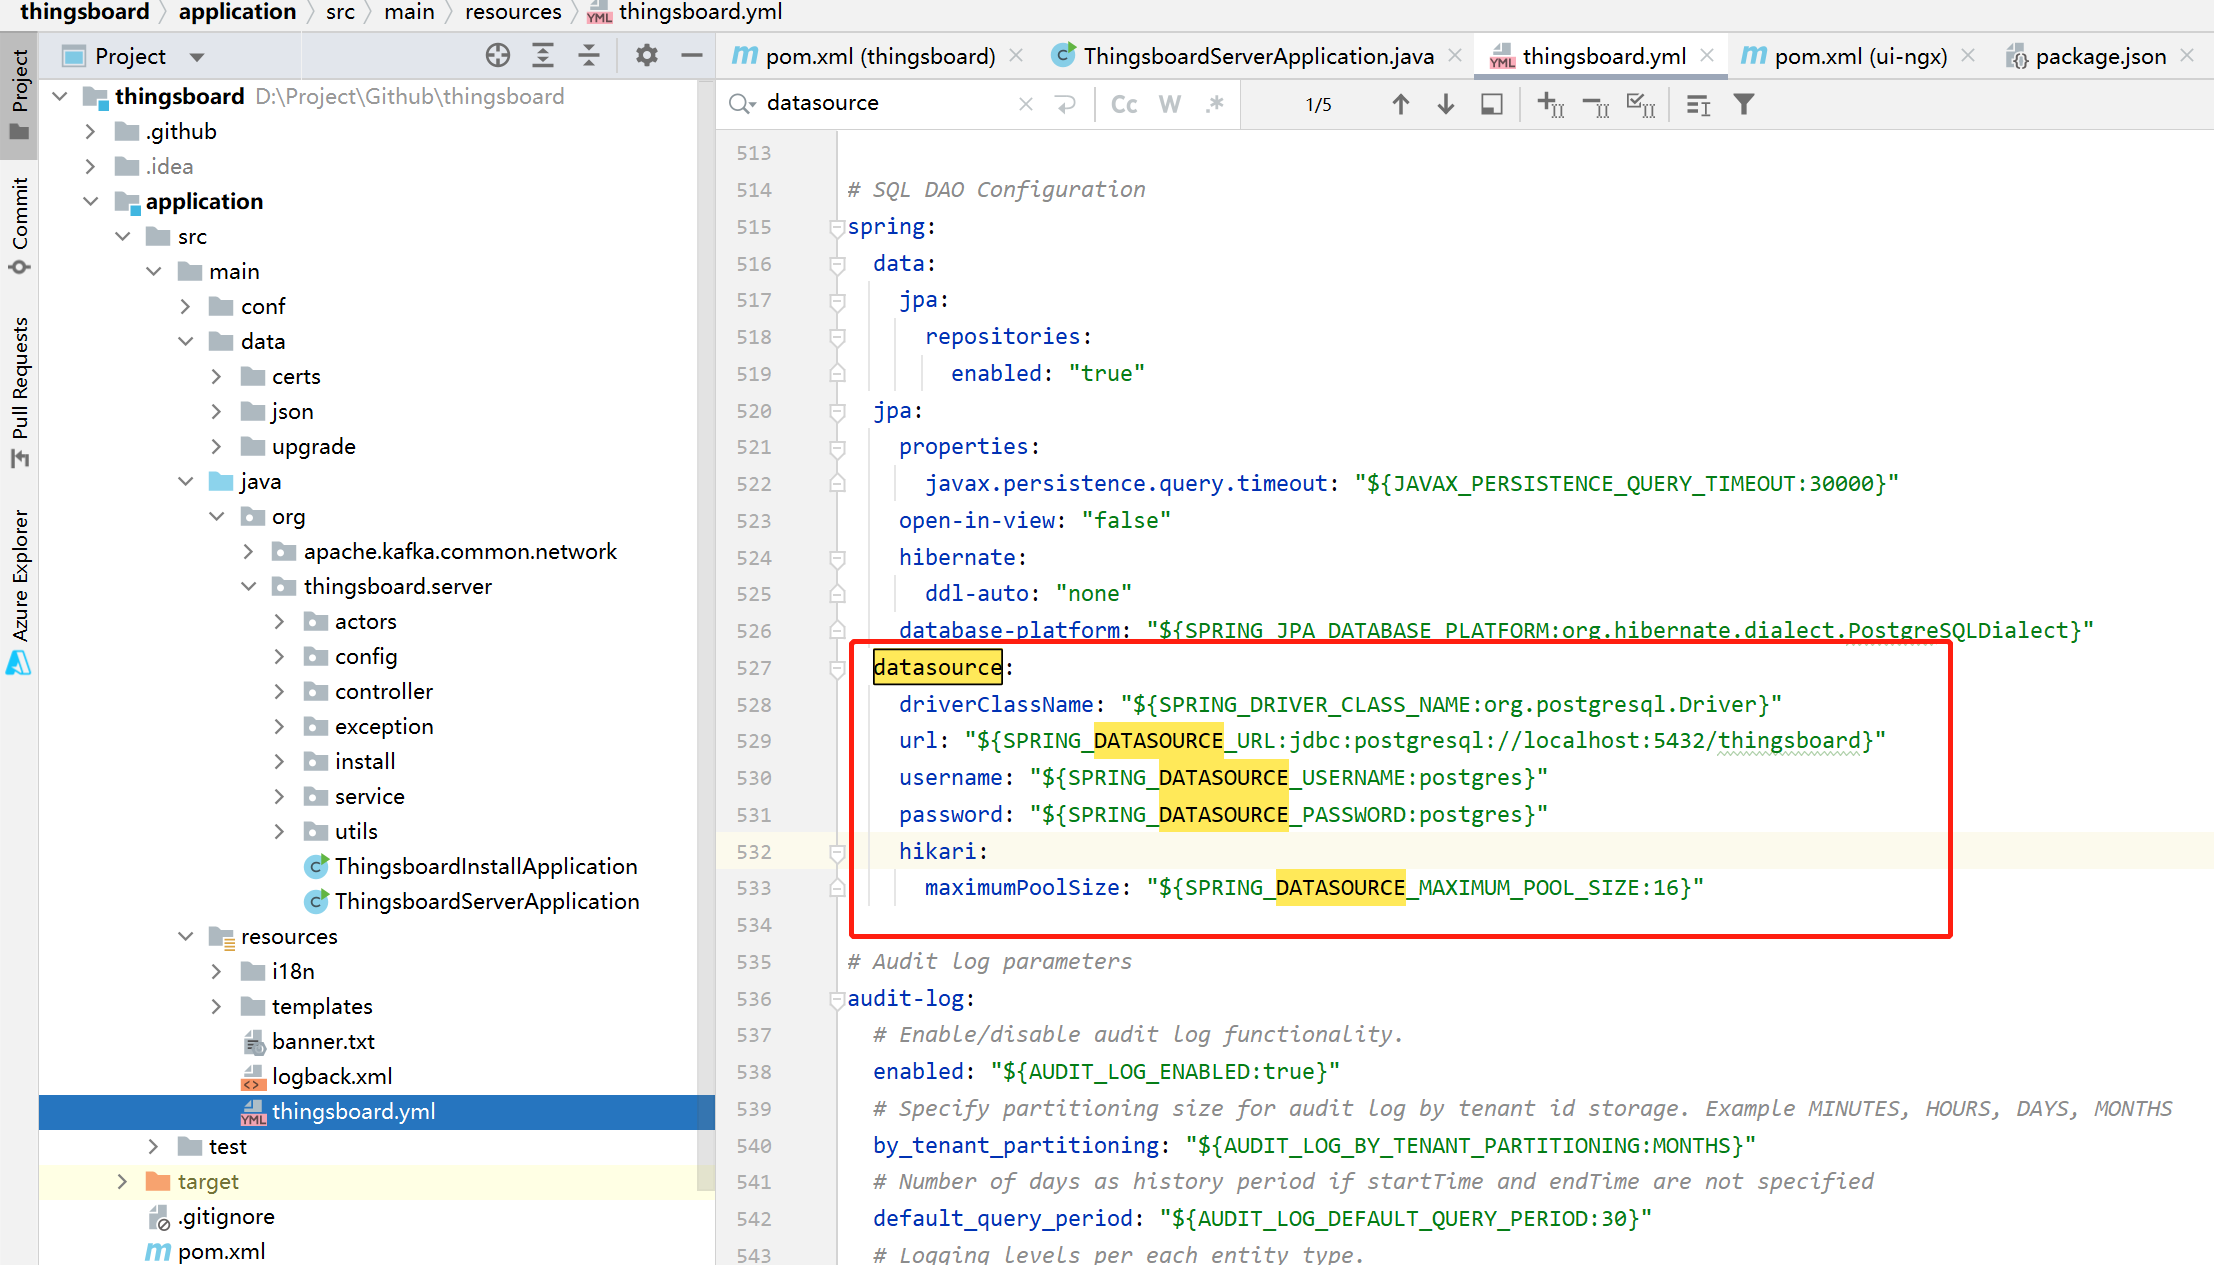Click application in the breadcrumb path
Image resolution: width=2214 pixels, height=1265 pixels.
[x=237, y=12]
